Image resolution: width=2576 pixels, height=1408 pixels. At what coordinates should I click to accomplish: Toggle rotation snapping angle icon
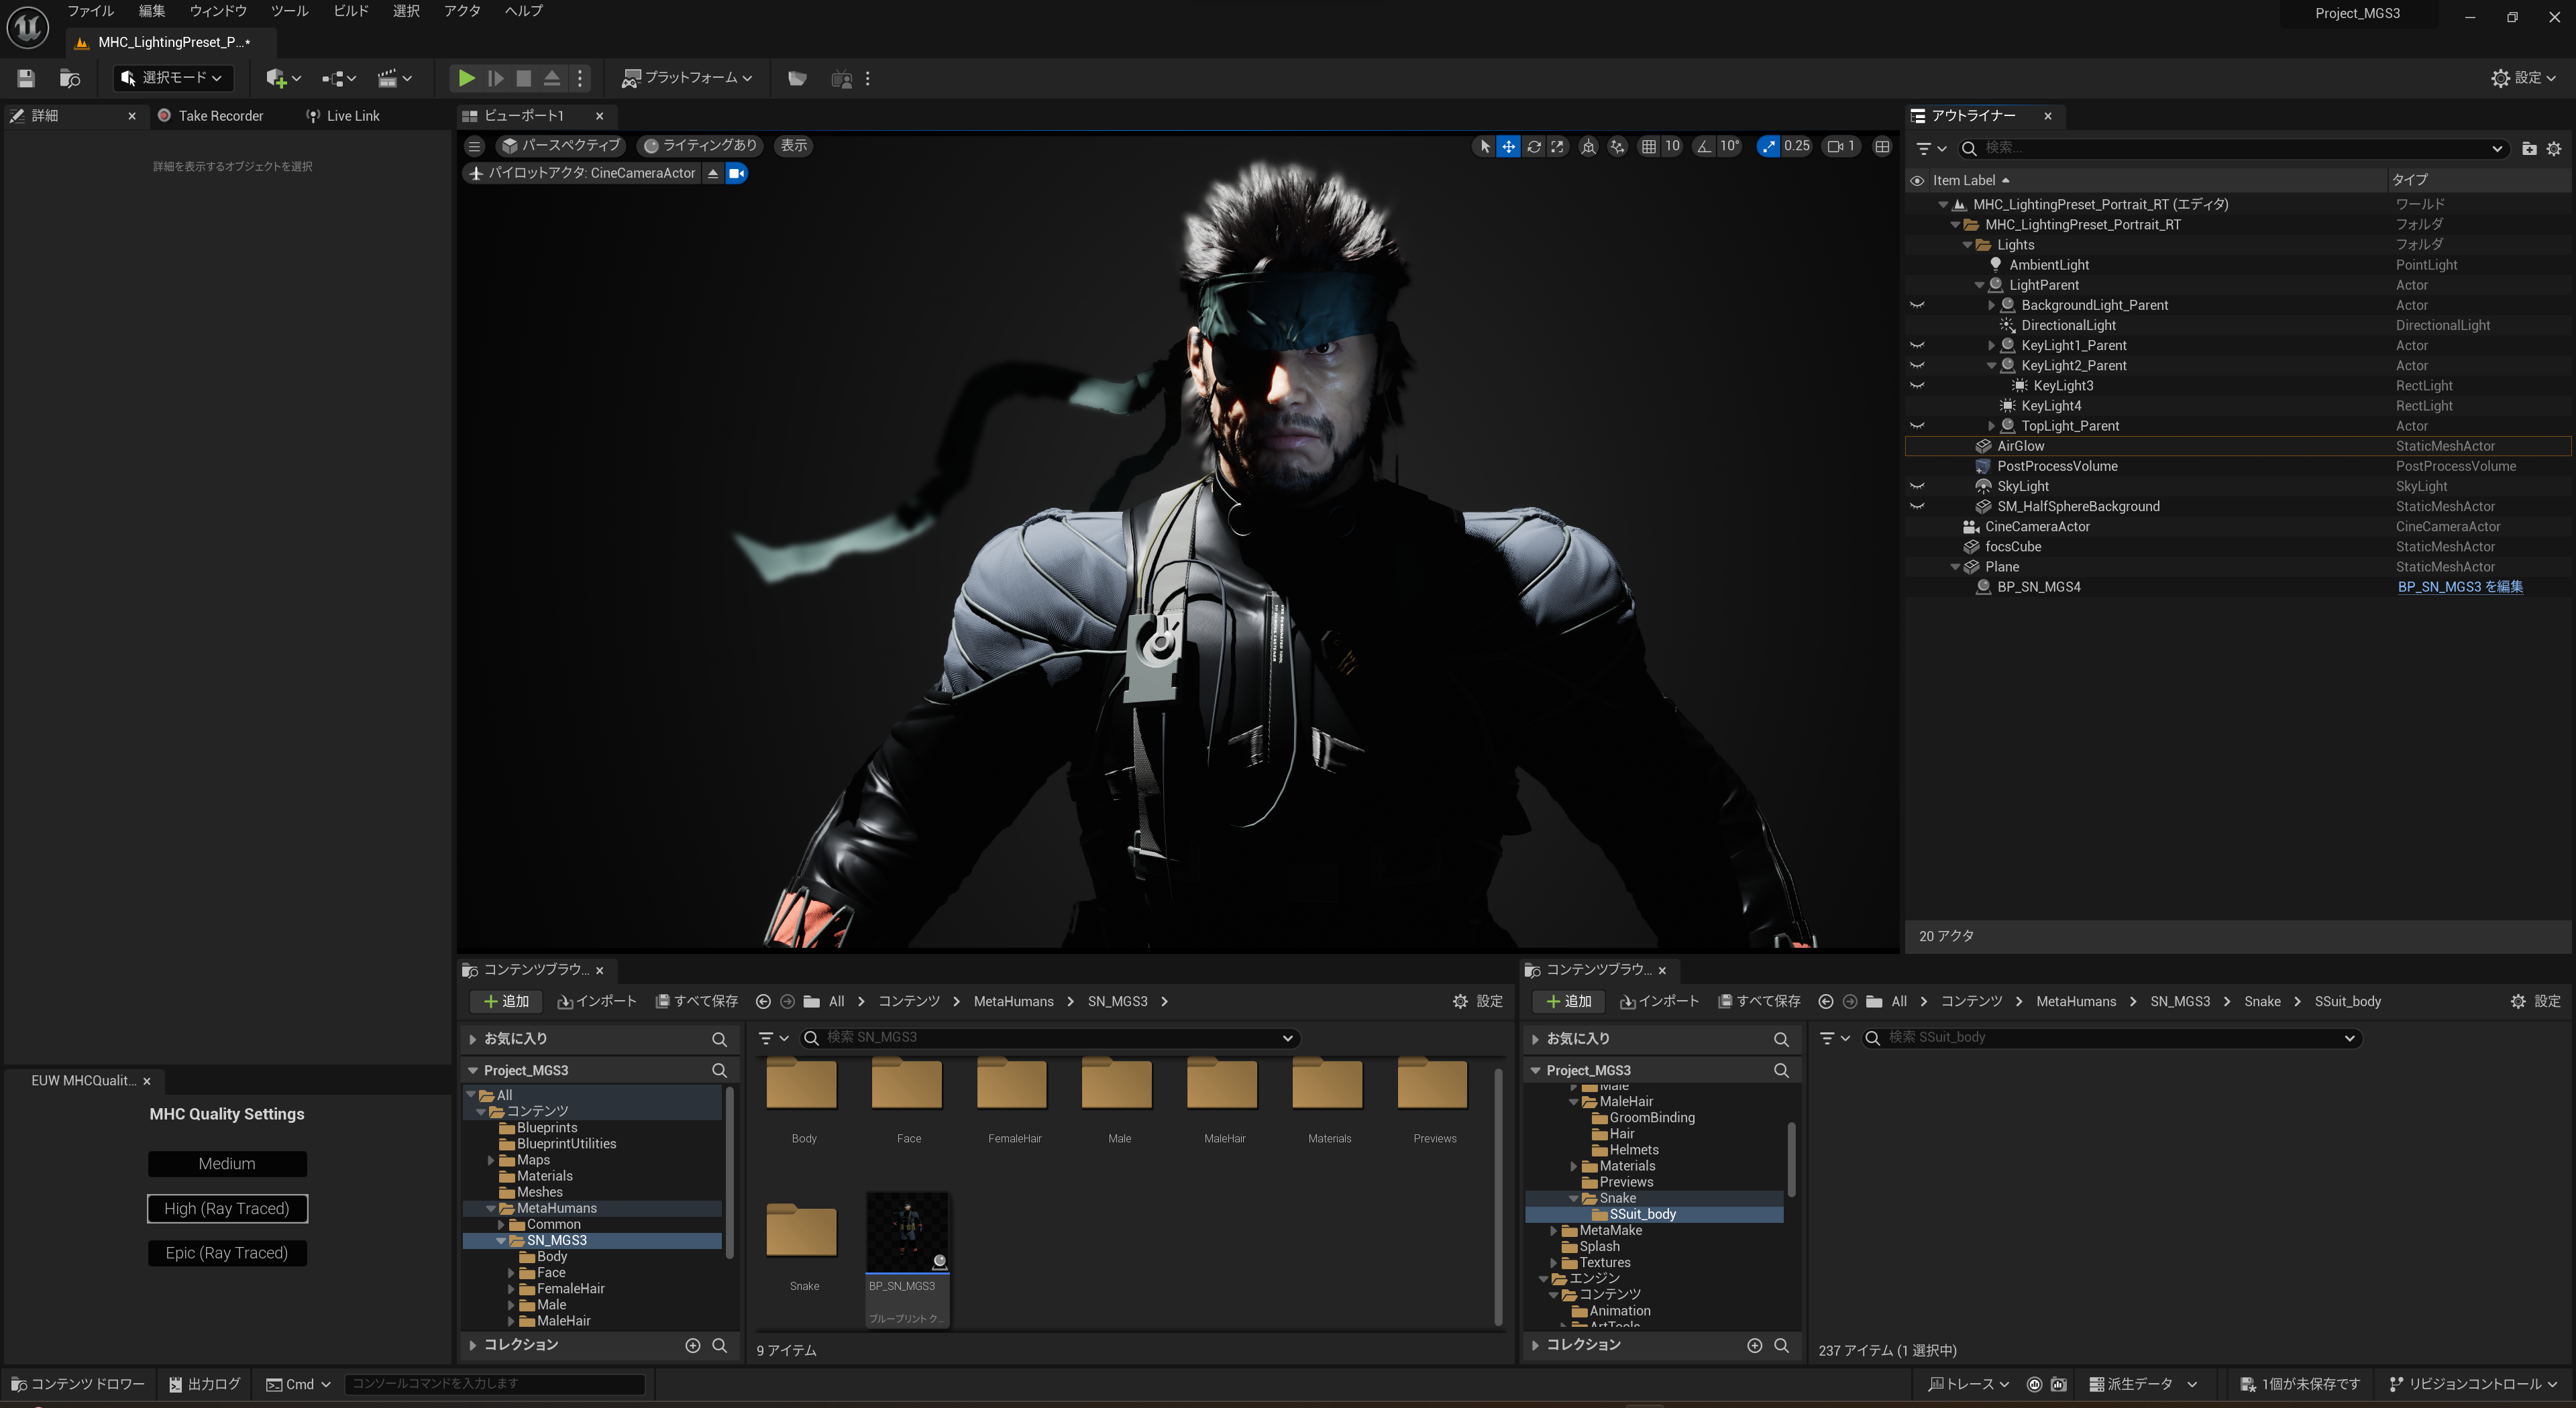[1704, 146]
